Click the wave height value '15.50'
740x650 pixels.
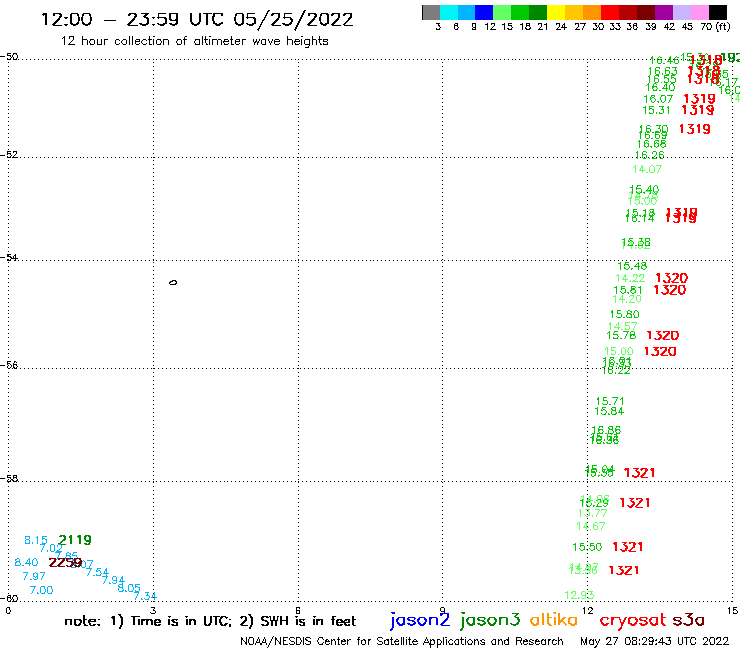pos(587,547)
